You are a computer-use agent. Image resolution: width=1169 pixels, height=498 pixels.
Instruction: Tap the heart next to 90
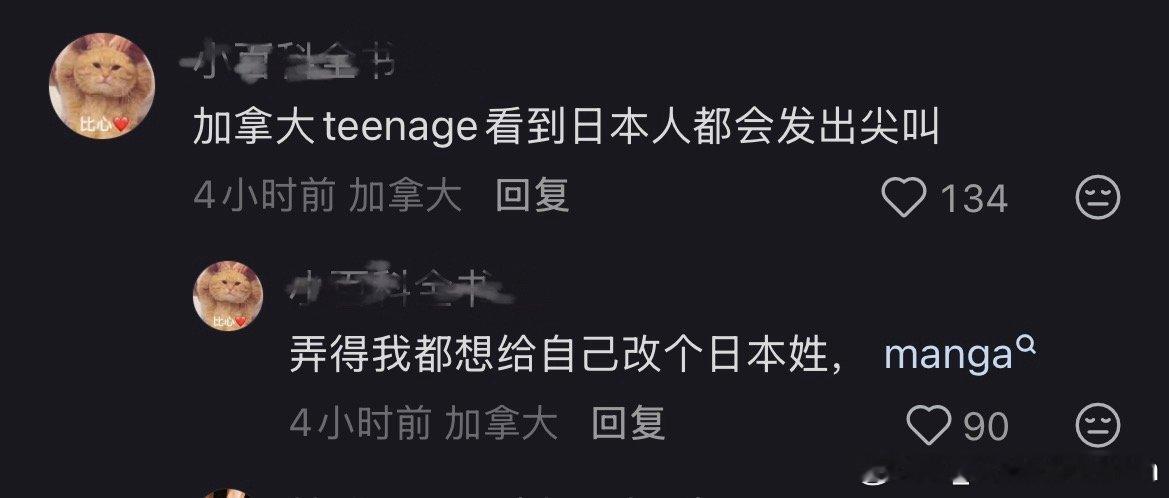[x=928, y=426]
